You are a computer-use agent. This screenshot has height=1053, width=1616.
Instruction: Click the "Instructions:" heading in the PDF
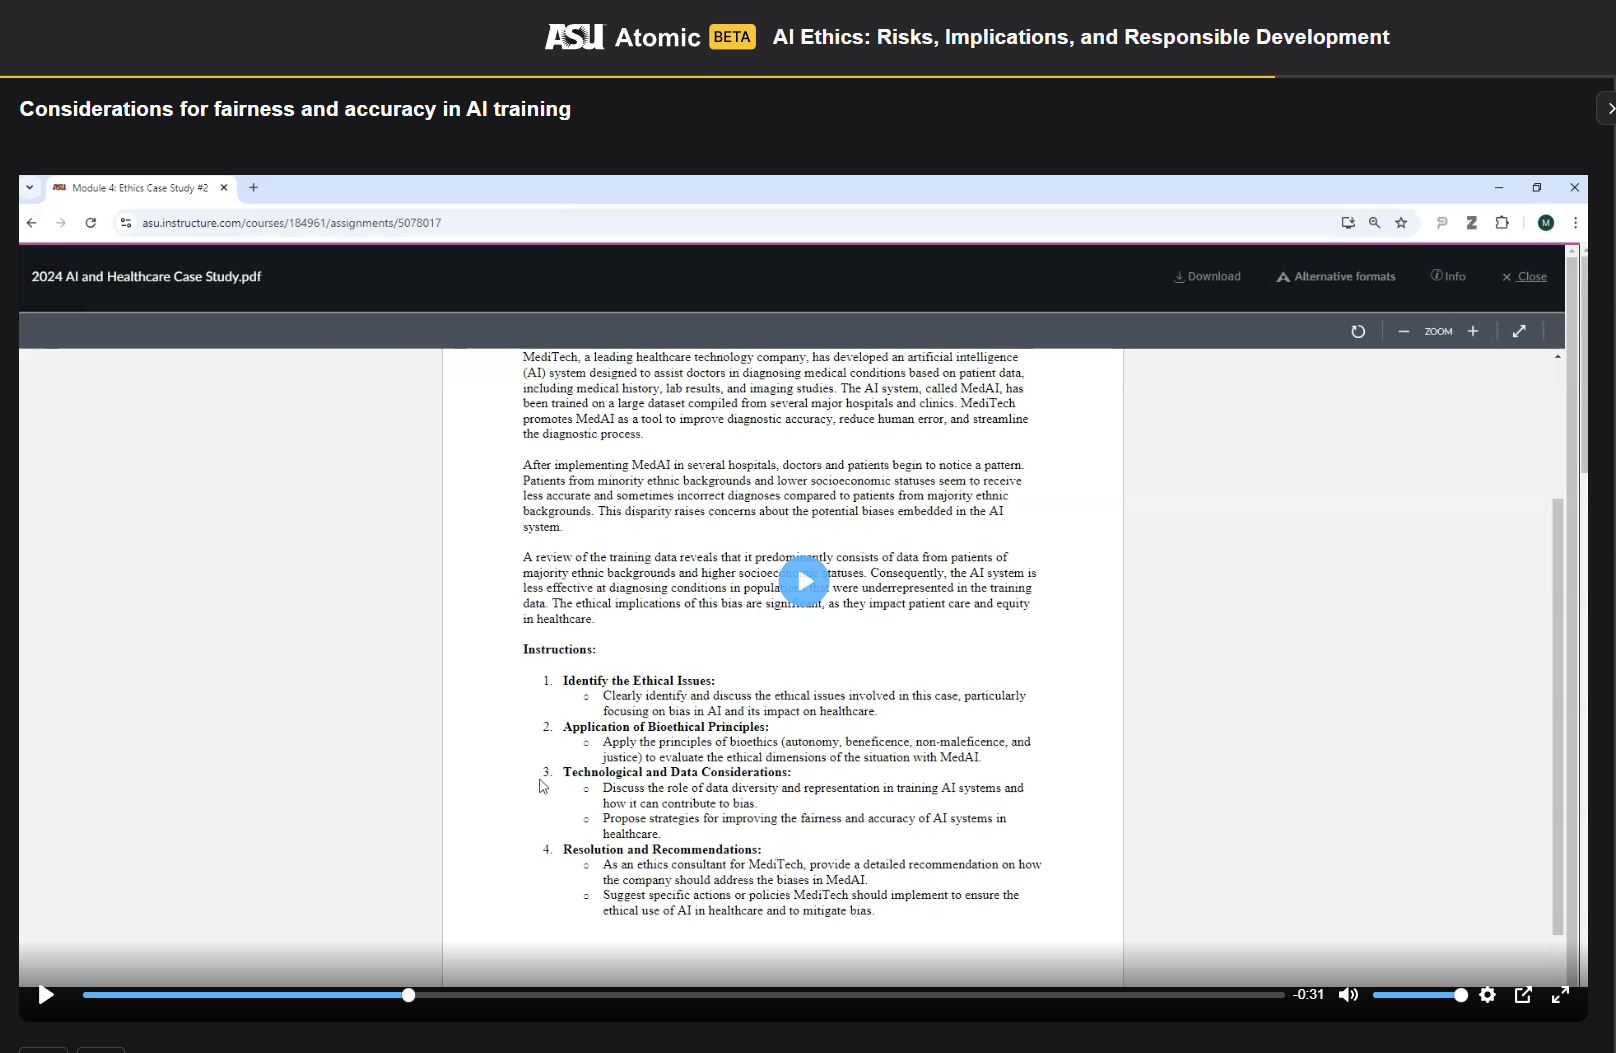559,650
